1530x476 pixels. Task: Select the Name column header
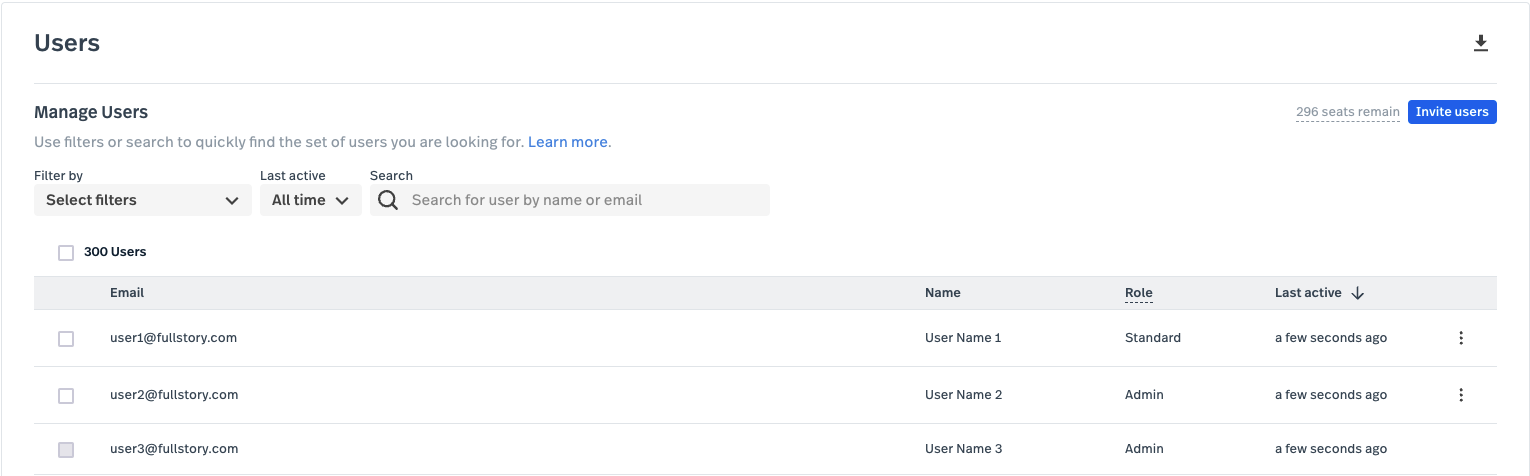click(x=942, y=293)
